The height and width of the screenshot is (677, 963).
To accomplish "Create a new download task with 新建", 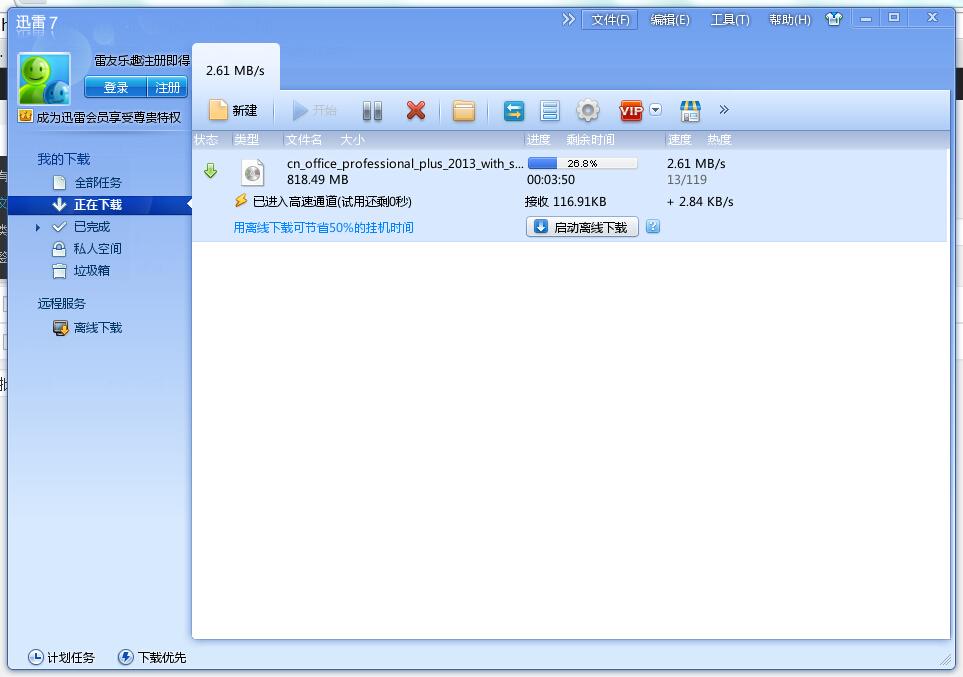I will 233,111.
